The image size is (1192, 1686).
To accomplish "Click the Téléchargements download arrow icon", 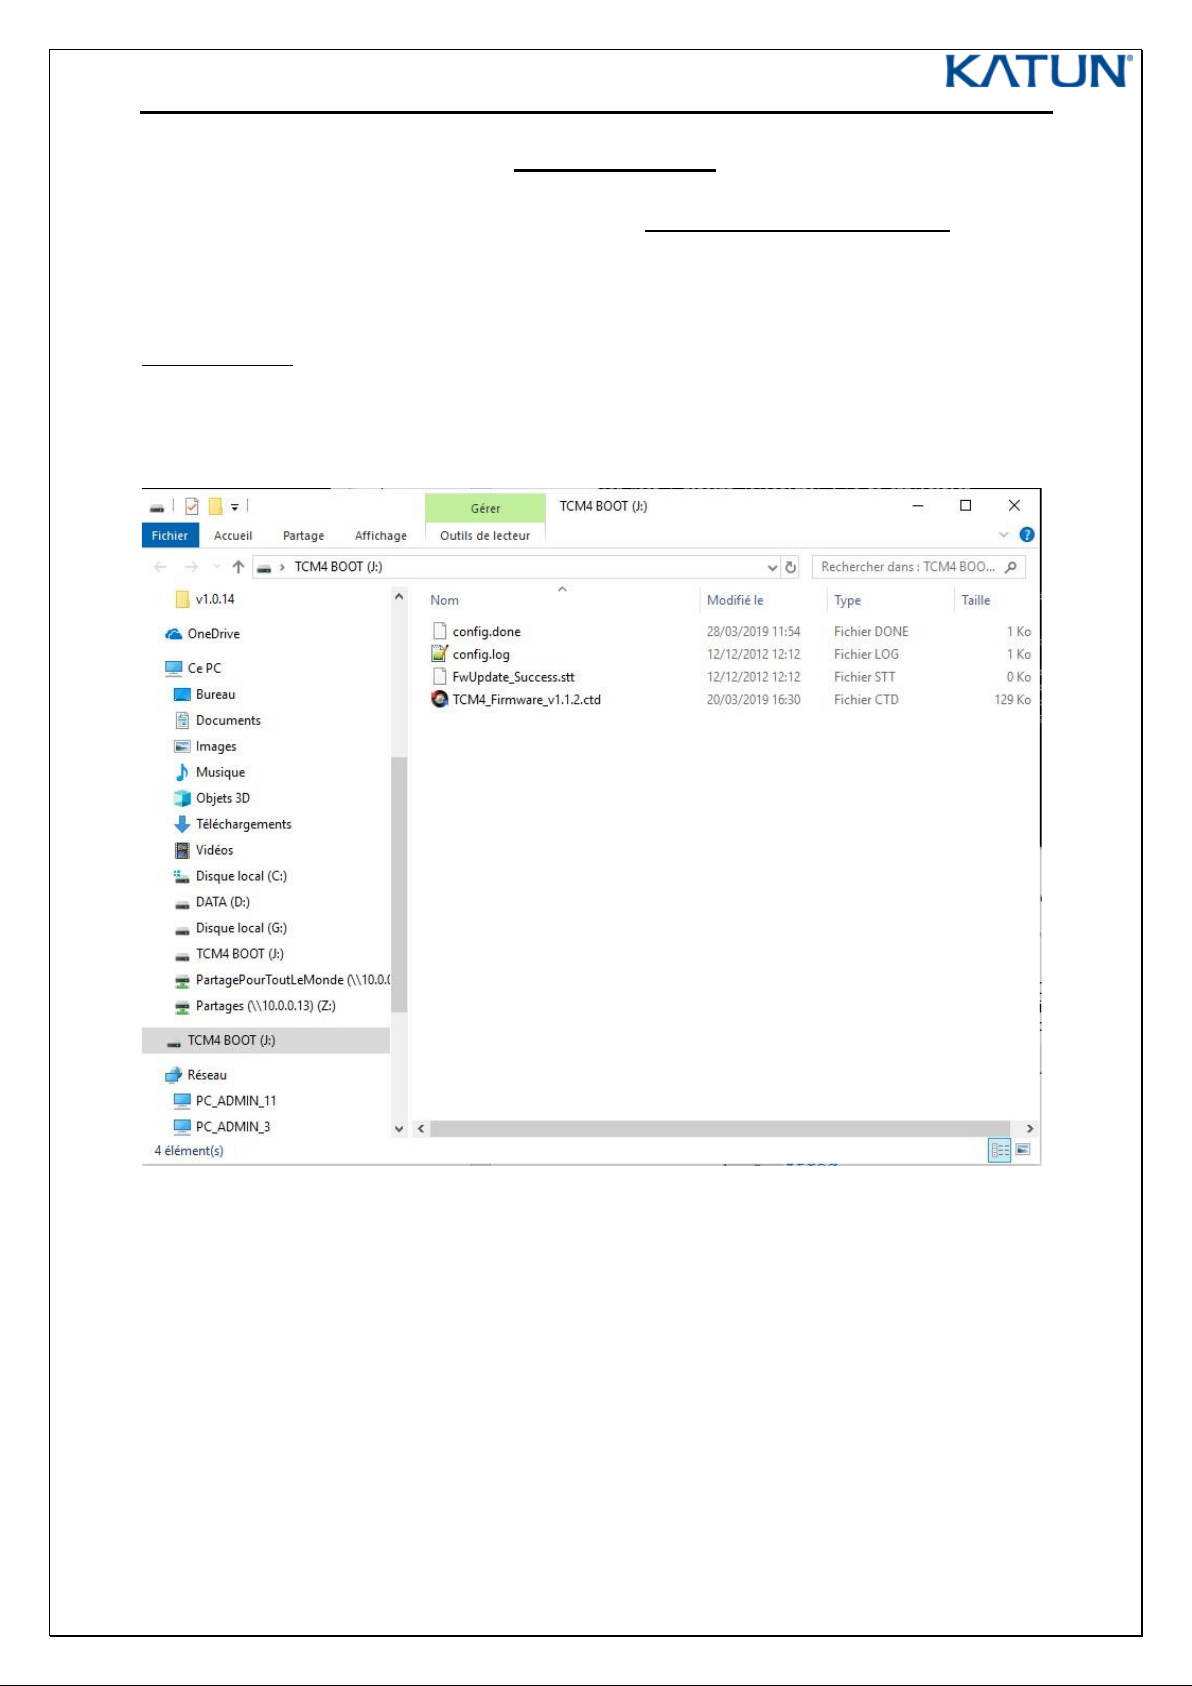I will click(x=182, y=824).
